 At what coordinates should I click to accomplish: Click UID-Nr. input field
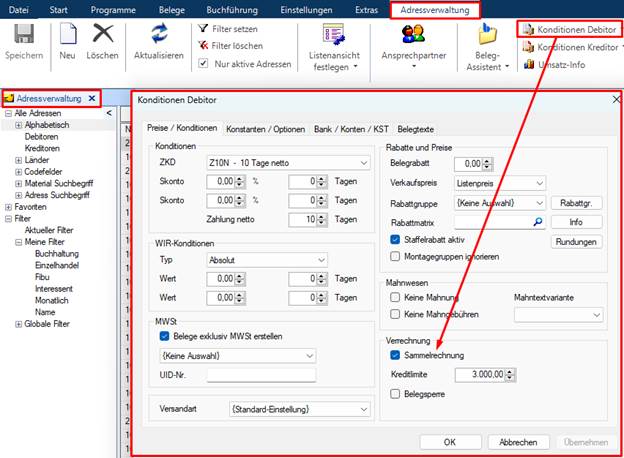pos(261,375)
